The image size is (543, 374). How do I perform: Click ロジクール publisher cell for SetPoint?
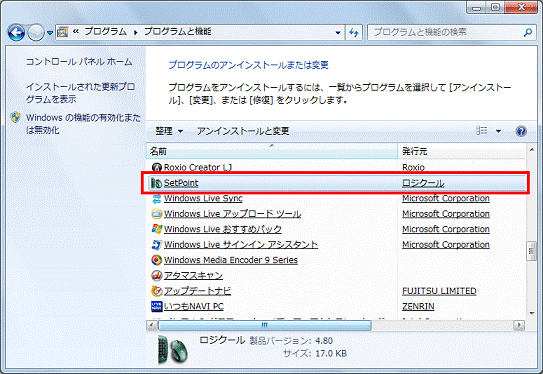pyautogui.click(x=423, y=183)
